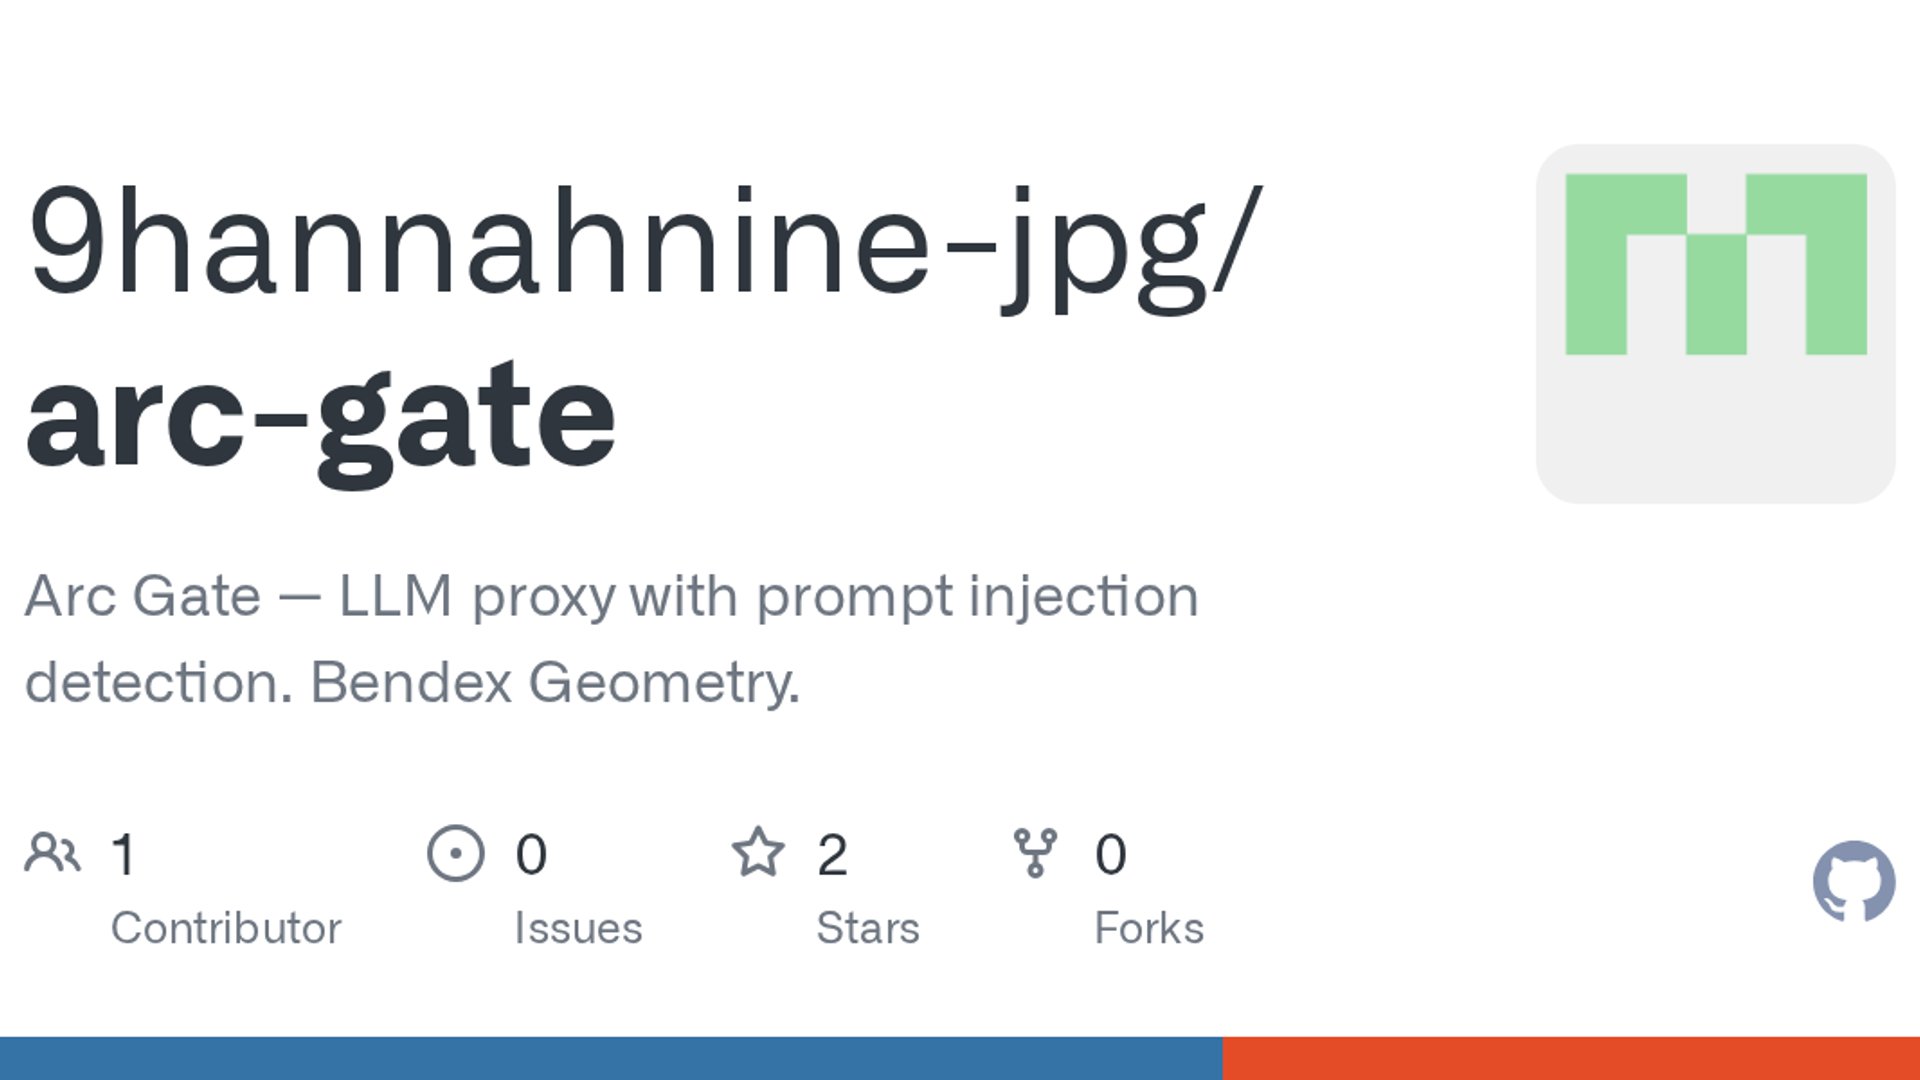
Task: Click the star icon
Action: (x=758, y=853)
